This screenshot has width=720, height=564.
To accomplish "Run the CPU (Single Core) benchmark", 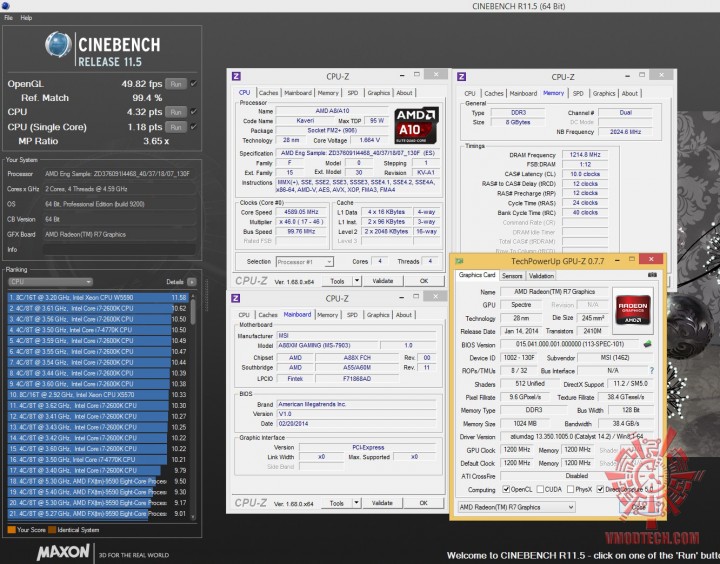I will 176,127.
